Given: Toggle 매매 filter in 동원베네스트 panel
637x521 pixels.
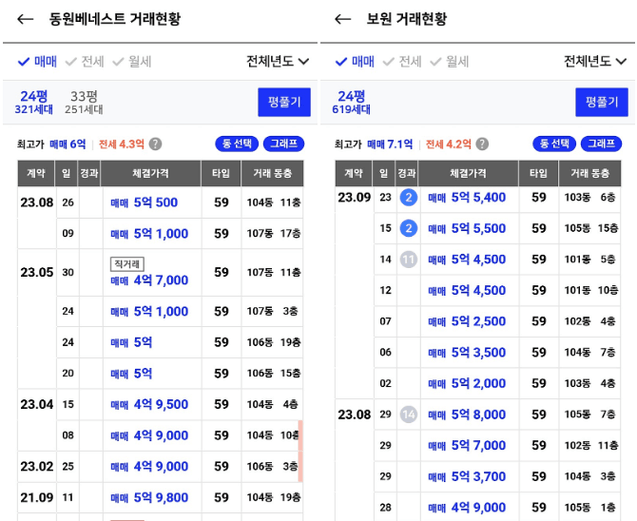Looking at the screenshot, I should click(x=38, y=62).
